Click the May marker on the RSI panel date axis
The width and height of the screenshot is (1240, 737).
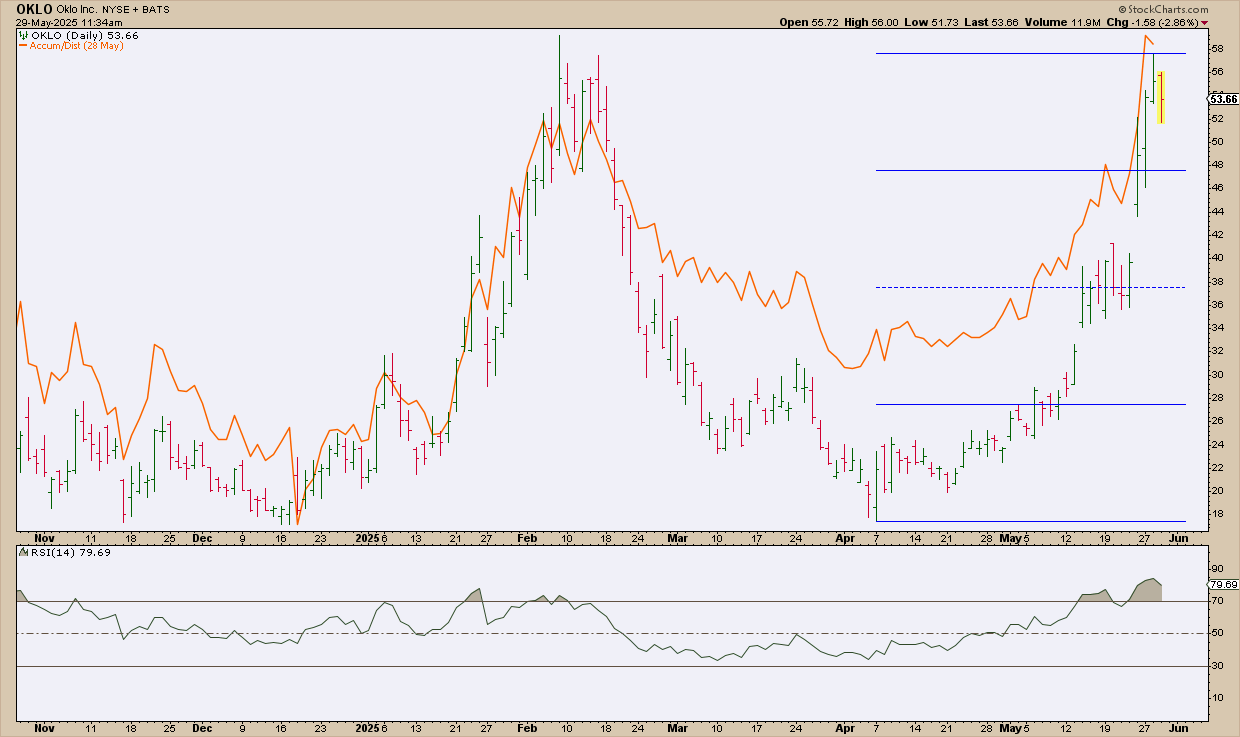tap(1011, 728)
